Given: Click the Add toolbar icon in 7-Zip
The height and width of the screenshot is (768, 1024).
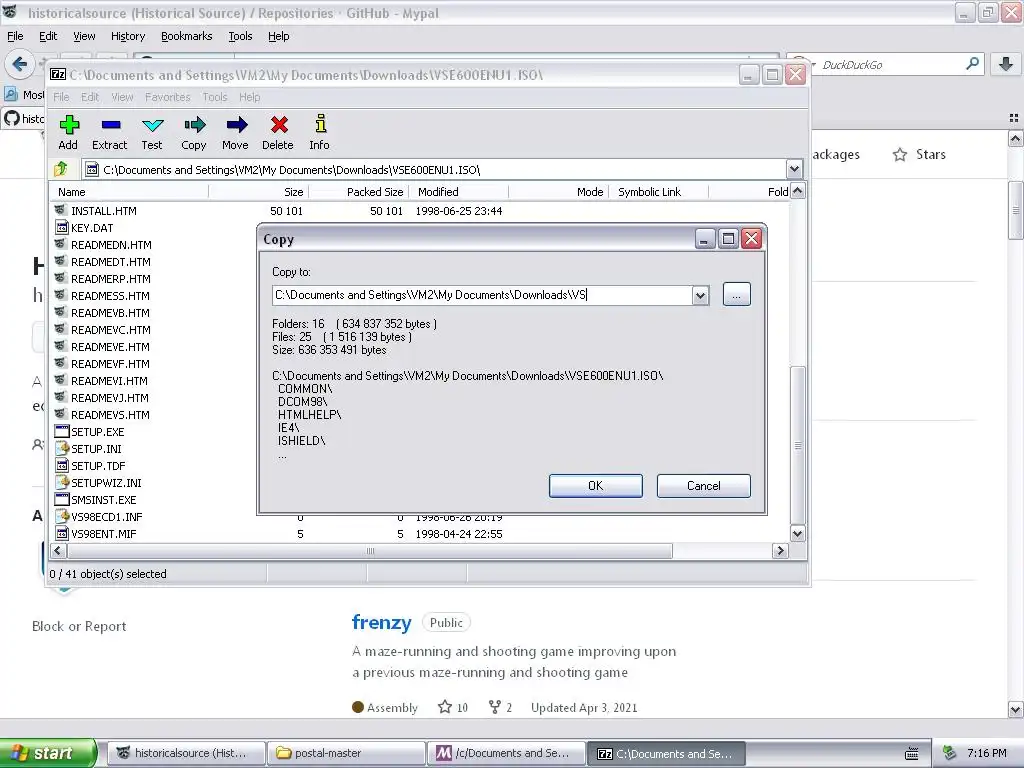Looking at the screenshot, I should [x=68, y=133].
